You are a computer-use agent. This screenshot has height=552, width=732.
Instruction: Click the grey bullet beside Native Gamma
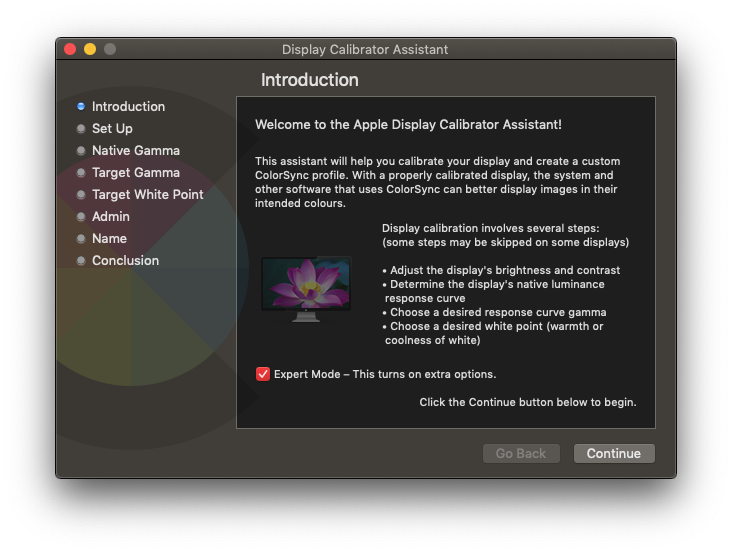[81, 150]
